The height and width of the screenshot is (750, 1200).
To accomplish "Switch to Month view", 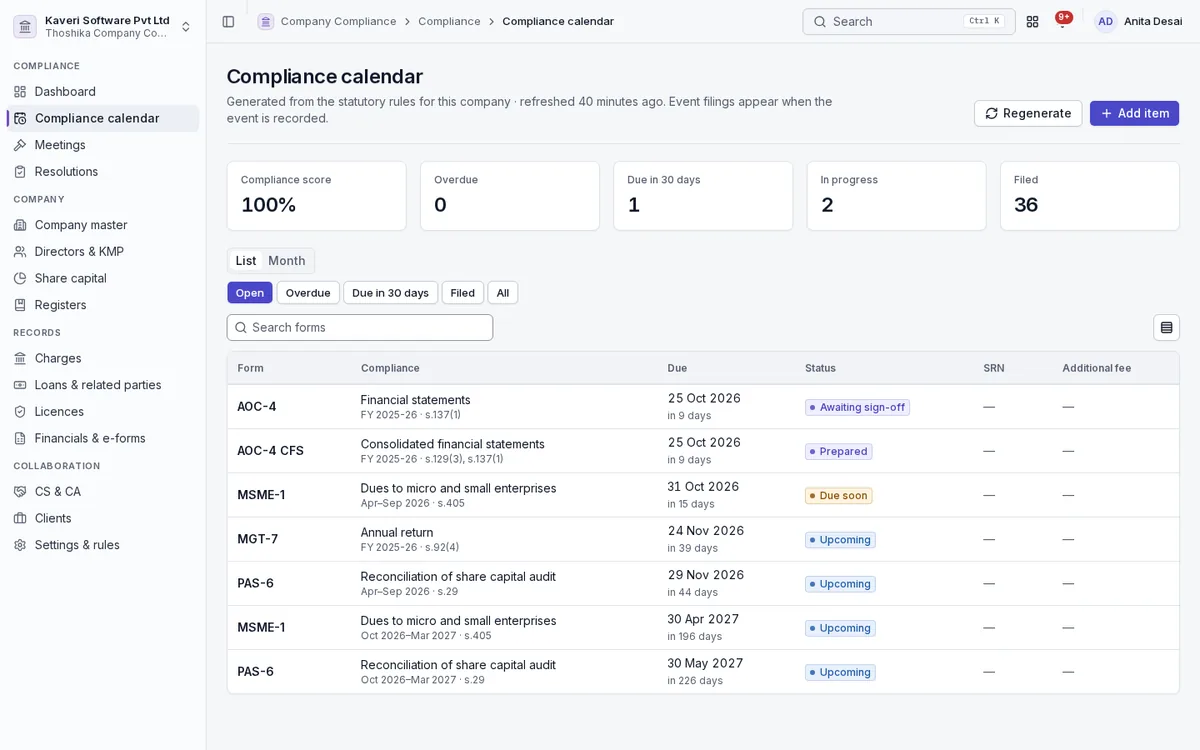I will pos(287,261).
